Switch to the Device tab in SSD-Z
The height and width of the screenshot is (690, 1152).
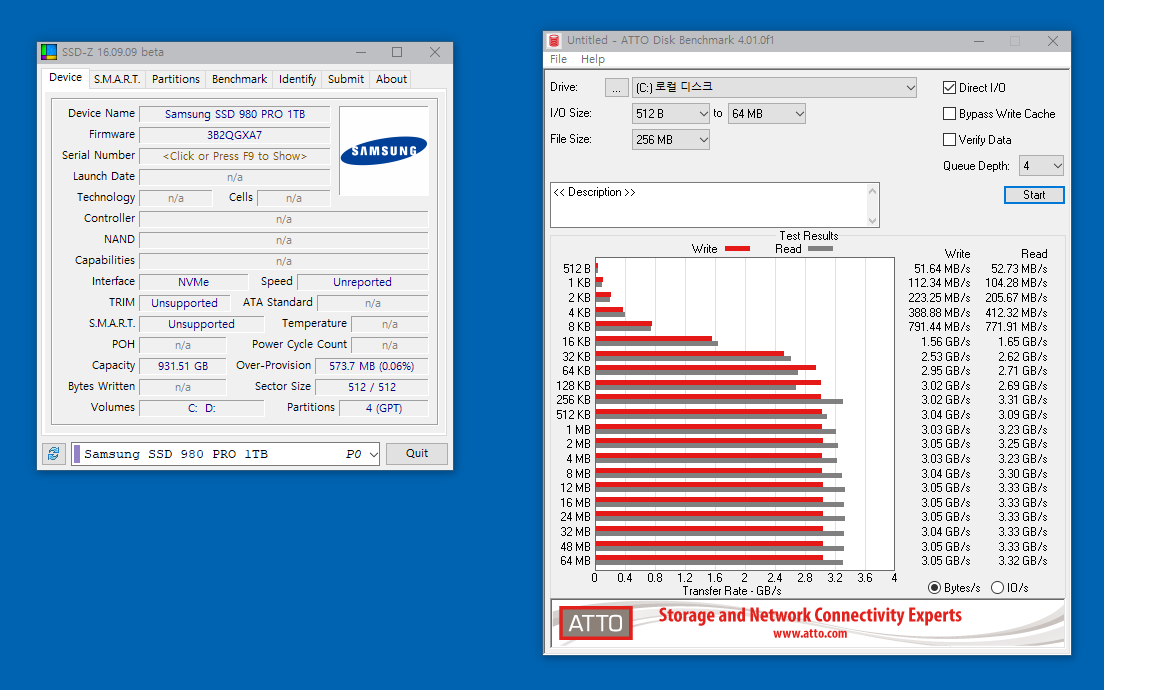65,77
